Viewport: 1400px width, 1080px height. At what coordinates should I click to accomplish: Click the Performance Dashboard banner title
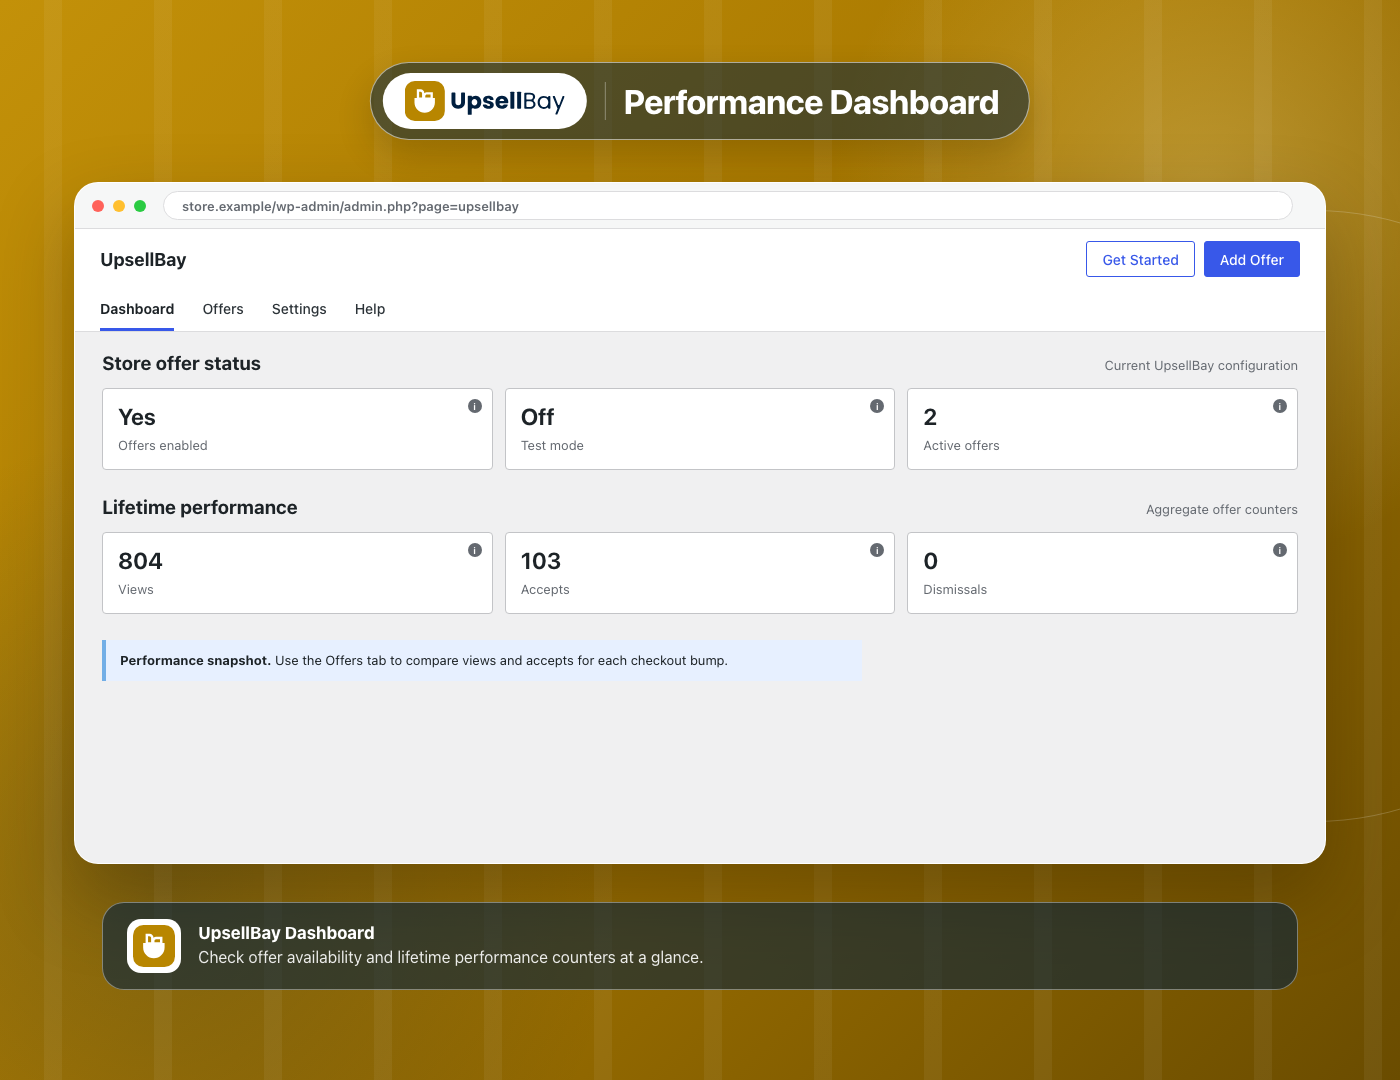(x=811, y=102)
